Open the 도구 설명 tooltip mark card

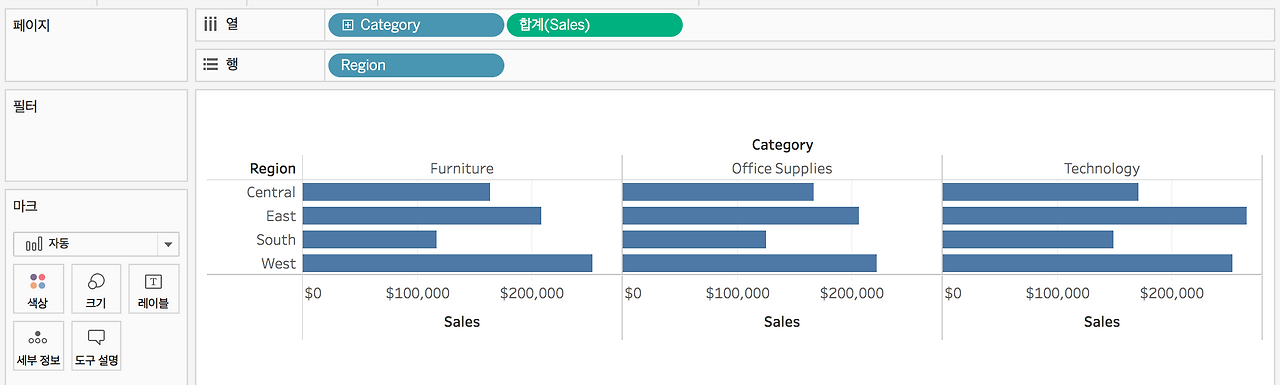pyautogui.click(x=96, y=346)
